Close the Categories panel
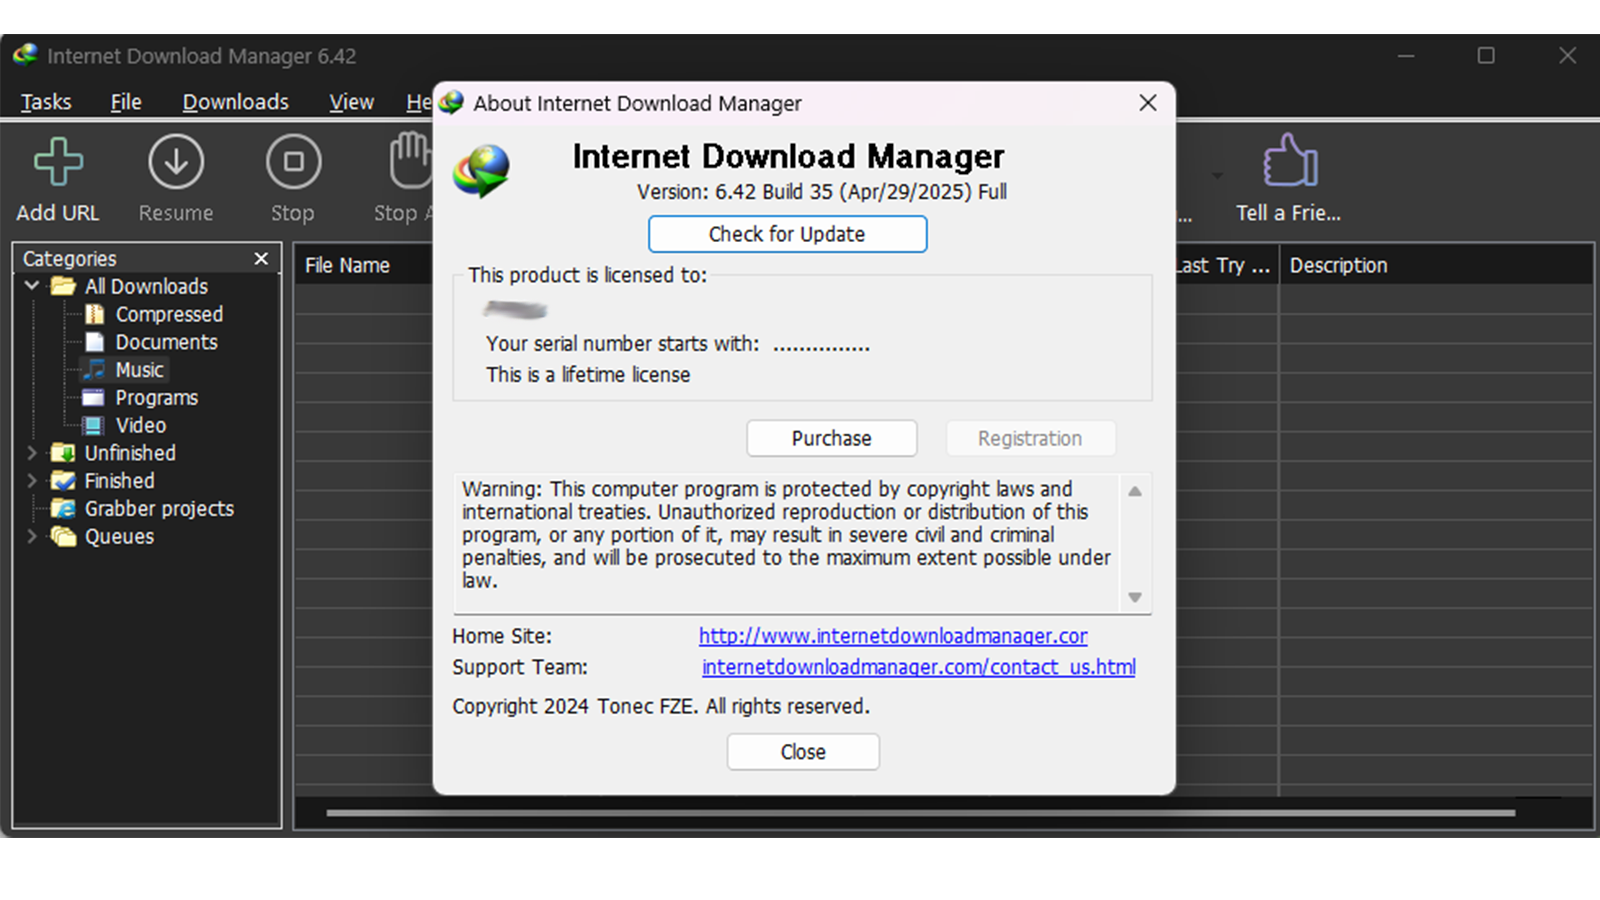This screenshot has height=900, width=1600. pyautogui.click(x=261, y=259)
